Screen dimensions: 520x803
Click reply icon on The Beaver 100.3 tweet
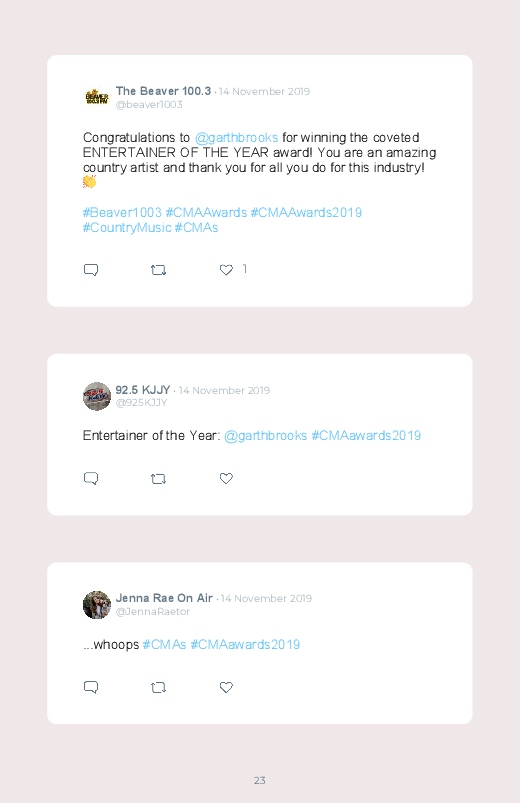[91, 270]
